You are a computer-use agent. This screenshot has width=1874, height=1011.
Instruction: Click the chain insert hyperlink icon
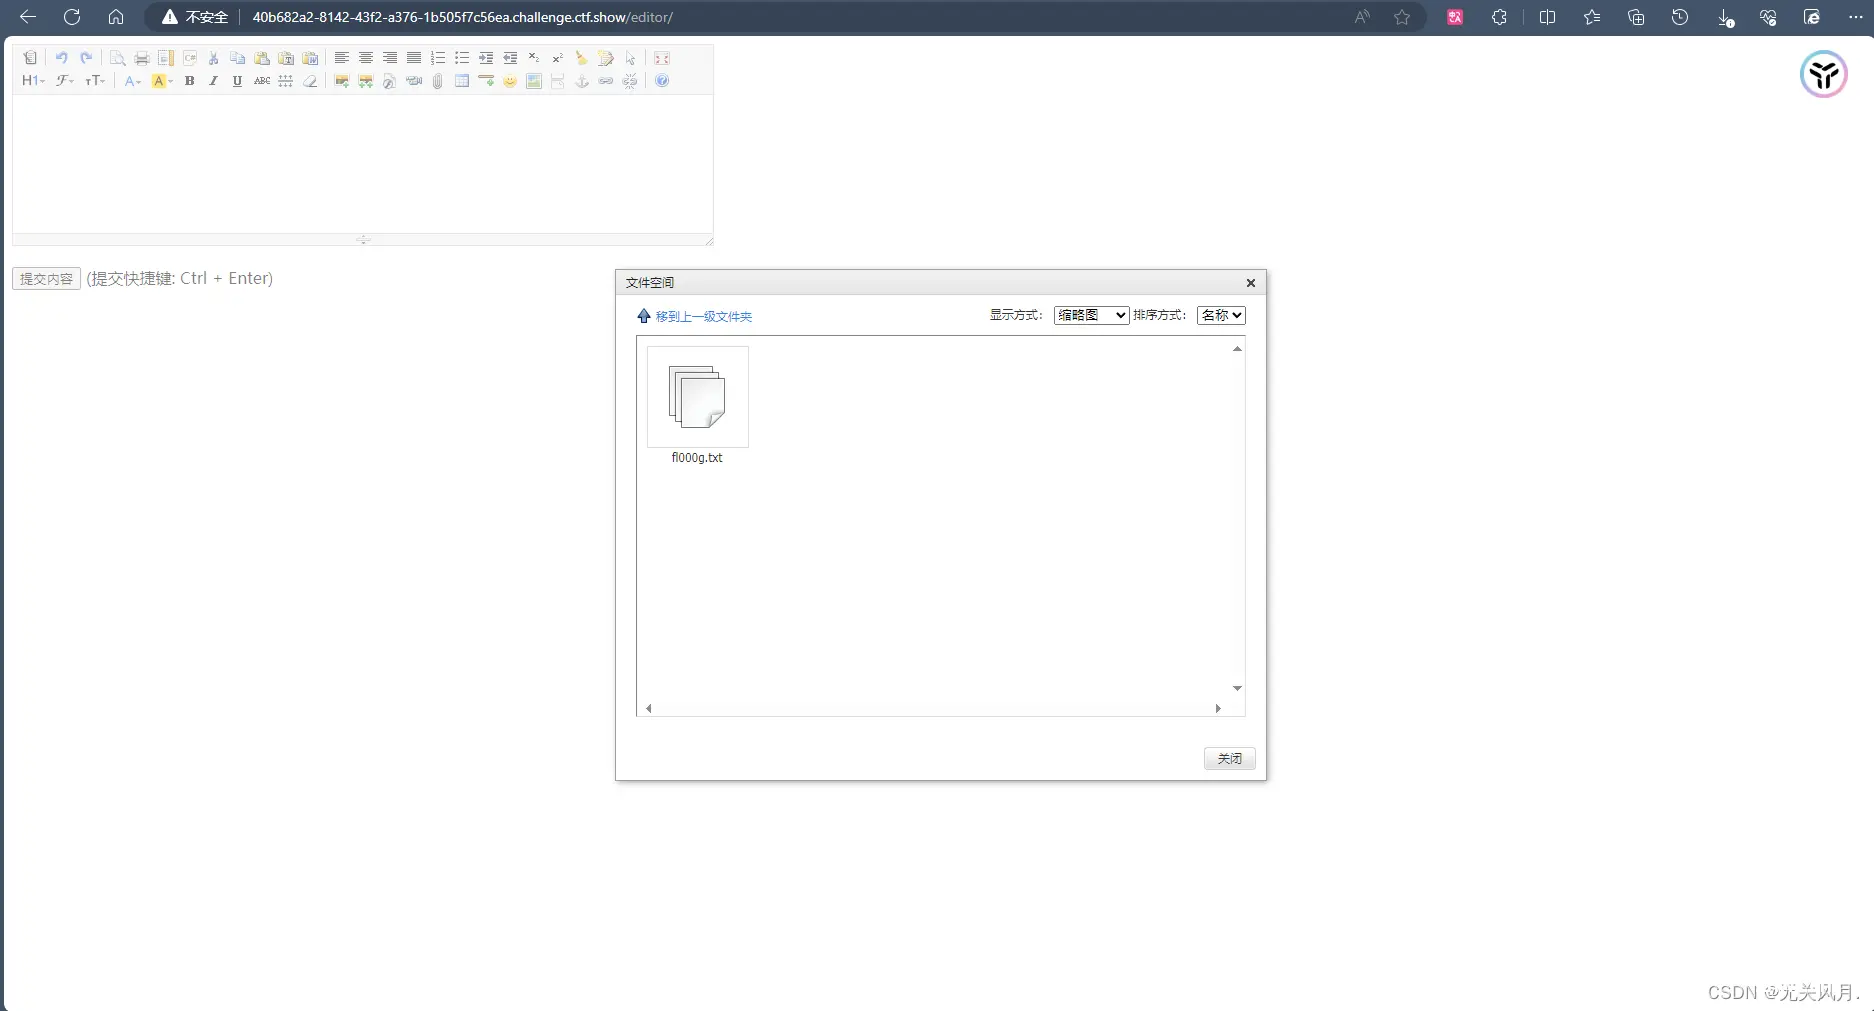click(x=606, y=81)
